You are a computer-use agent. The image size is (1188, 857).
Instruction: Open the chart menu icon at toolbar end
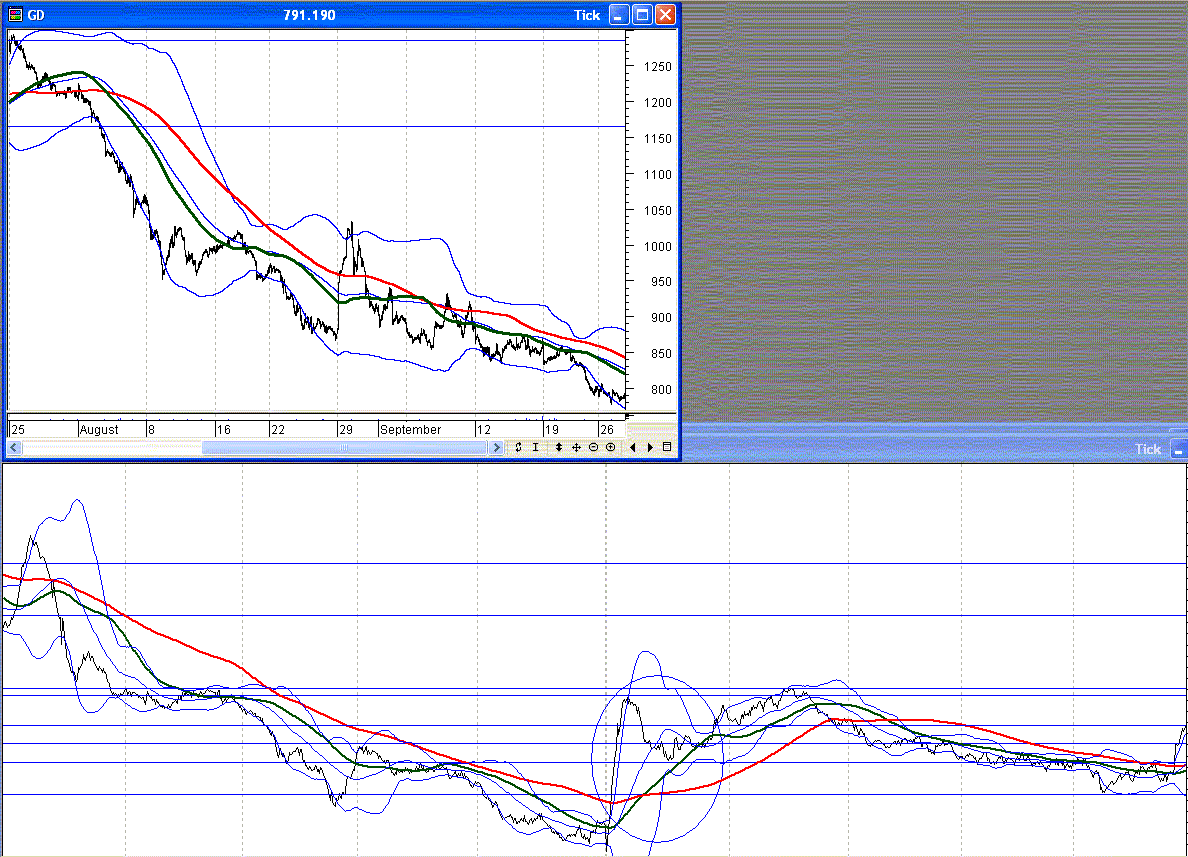667,447
